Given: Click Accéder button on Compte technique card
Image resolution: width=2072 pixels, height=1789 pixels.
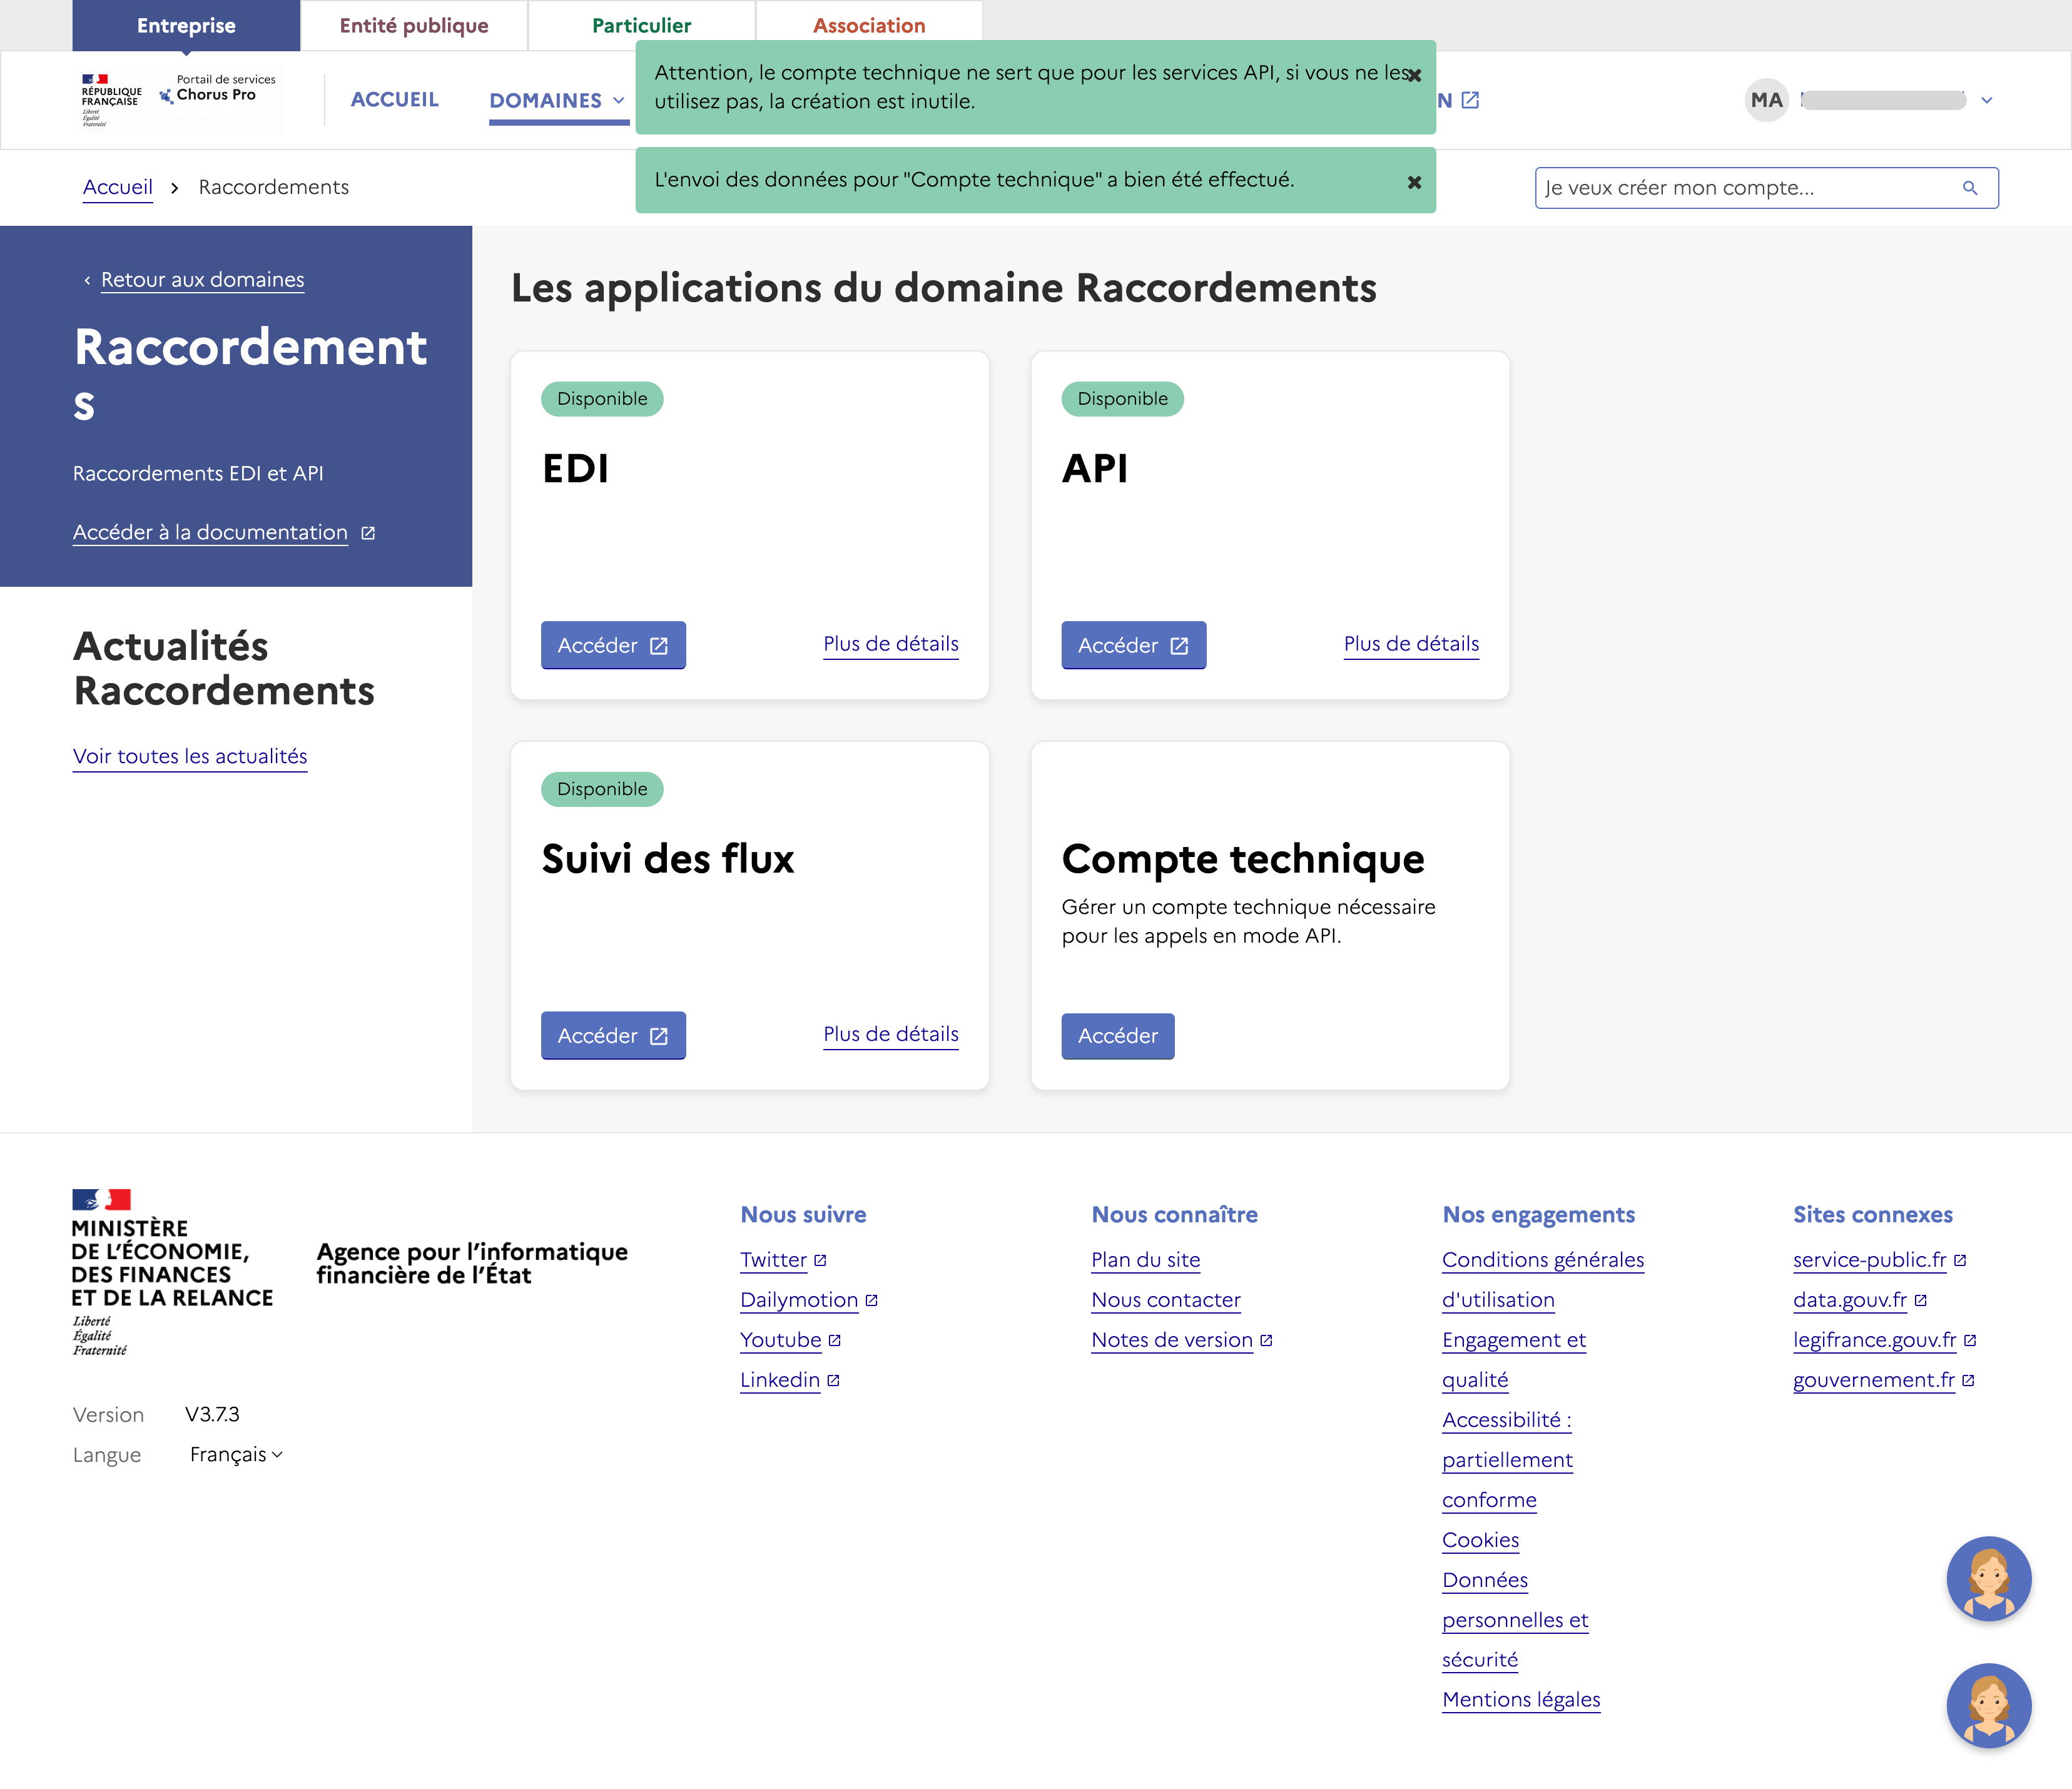Looking at the screenshot, I should (x=1117, y=1035).
